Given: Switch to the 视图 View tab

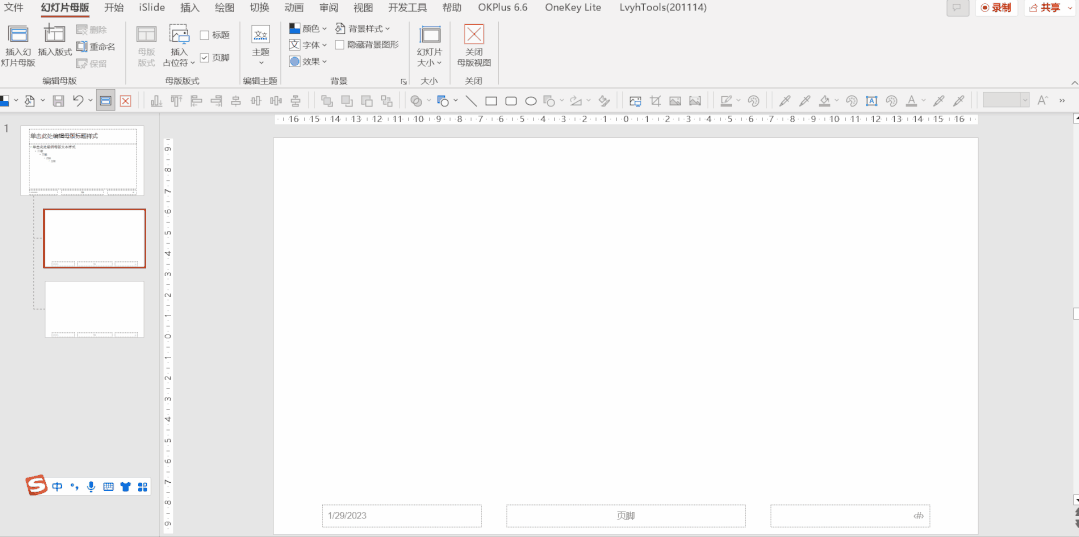Looking at the screenshot, I should [x=363, y=8].
